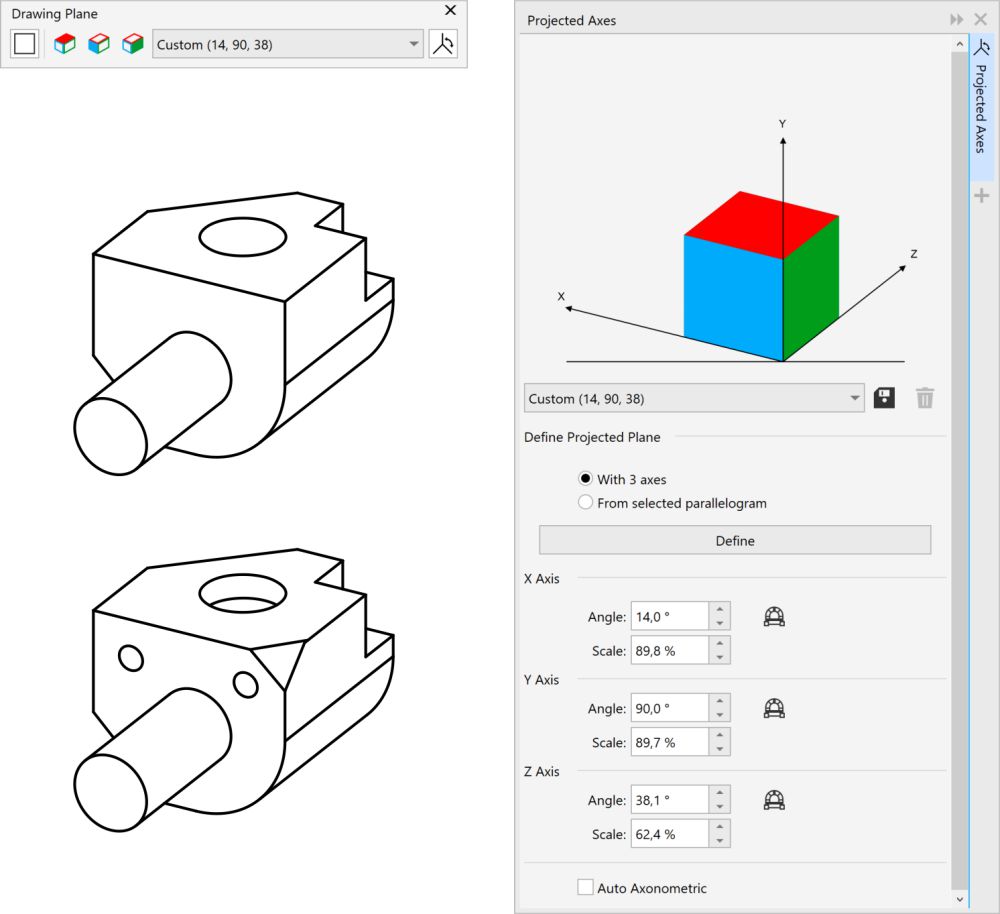This screenshot has width=1000, height=914.
Task: Click the red top face of preview cube
Action: click(761, 225)
